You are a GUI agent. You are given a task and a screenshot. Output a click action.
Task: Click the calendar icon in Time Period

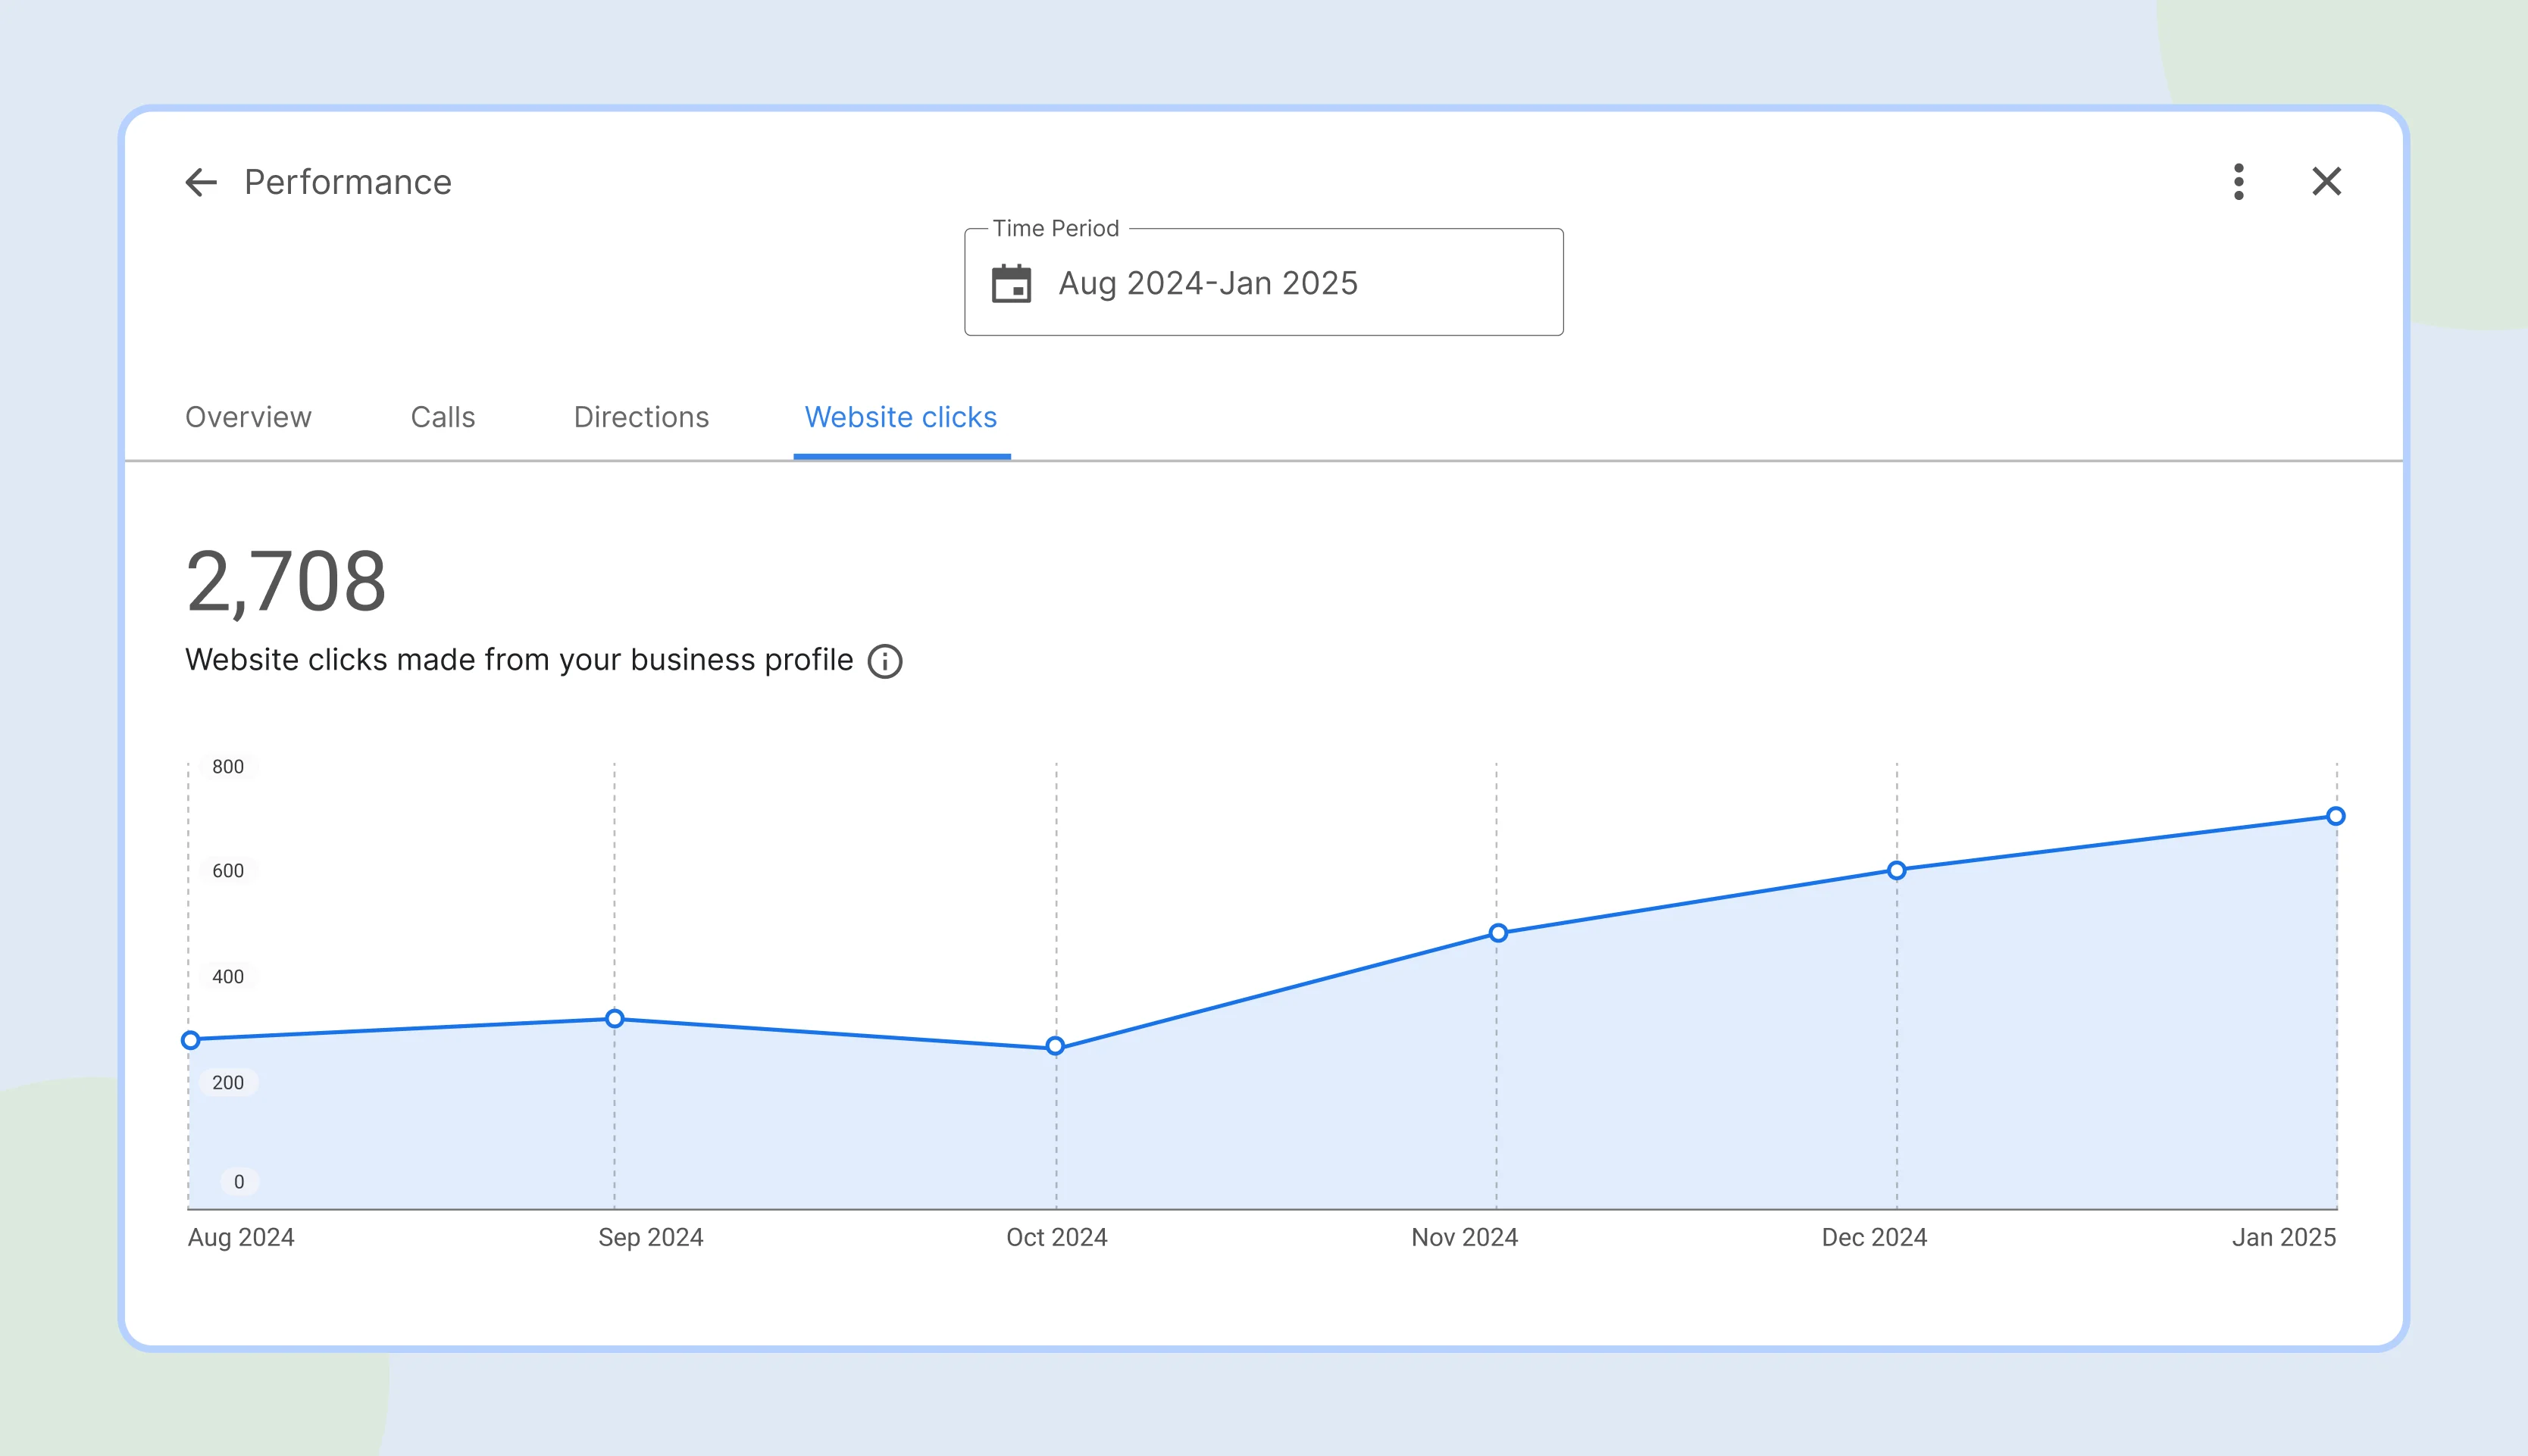[x=1011, y=283]
